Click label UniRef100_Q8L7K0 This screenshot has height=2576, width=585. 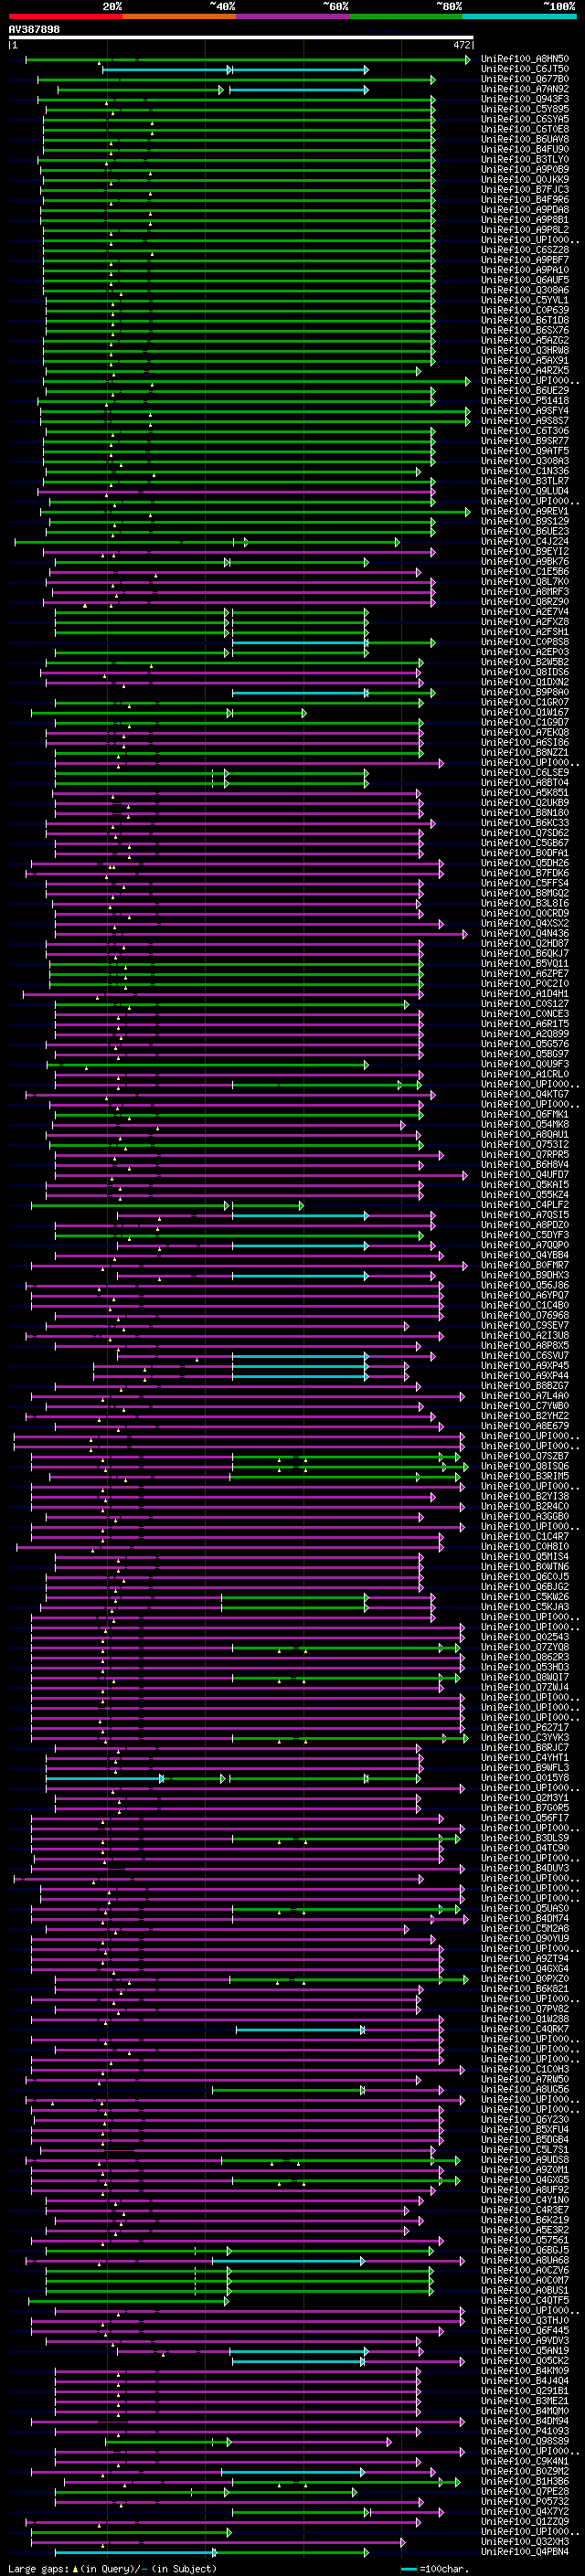(524, 582)
